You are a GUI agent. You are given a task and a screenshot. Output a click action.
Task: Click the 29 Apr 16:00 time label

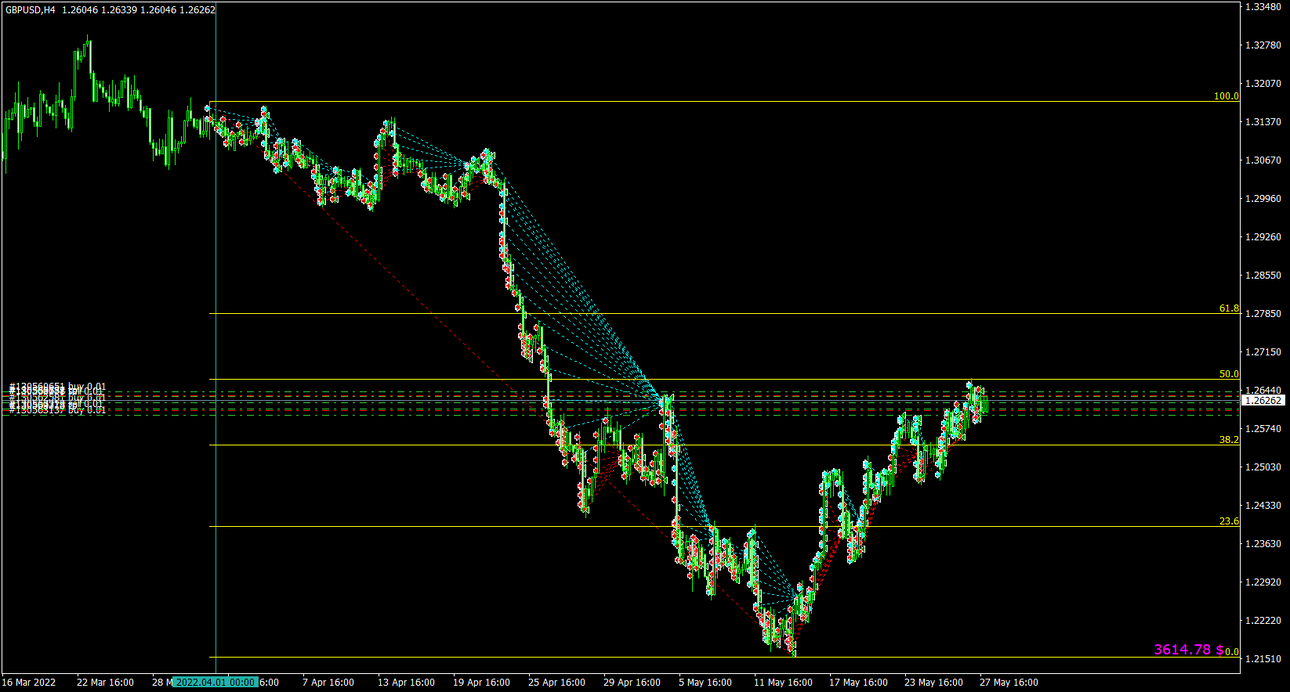click(633, 682)
